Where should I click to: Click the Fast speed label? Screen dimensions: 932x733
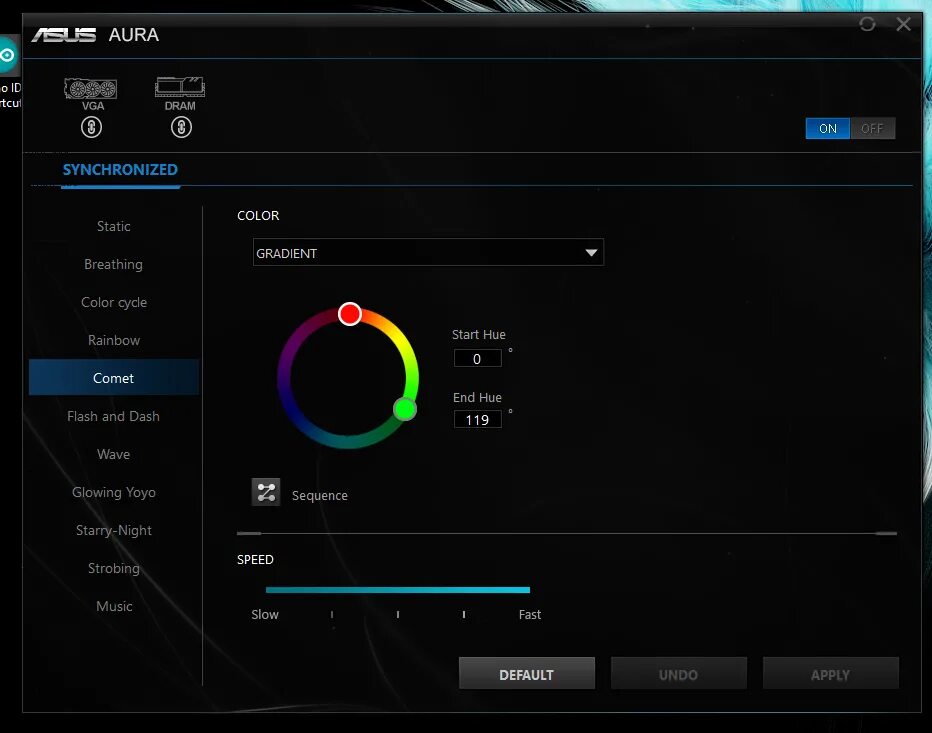click(530, 615)
